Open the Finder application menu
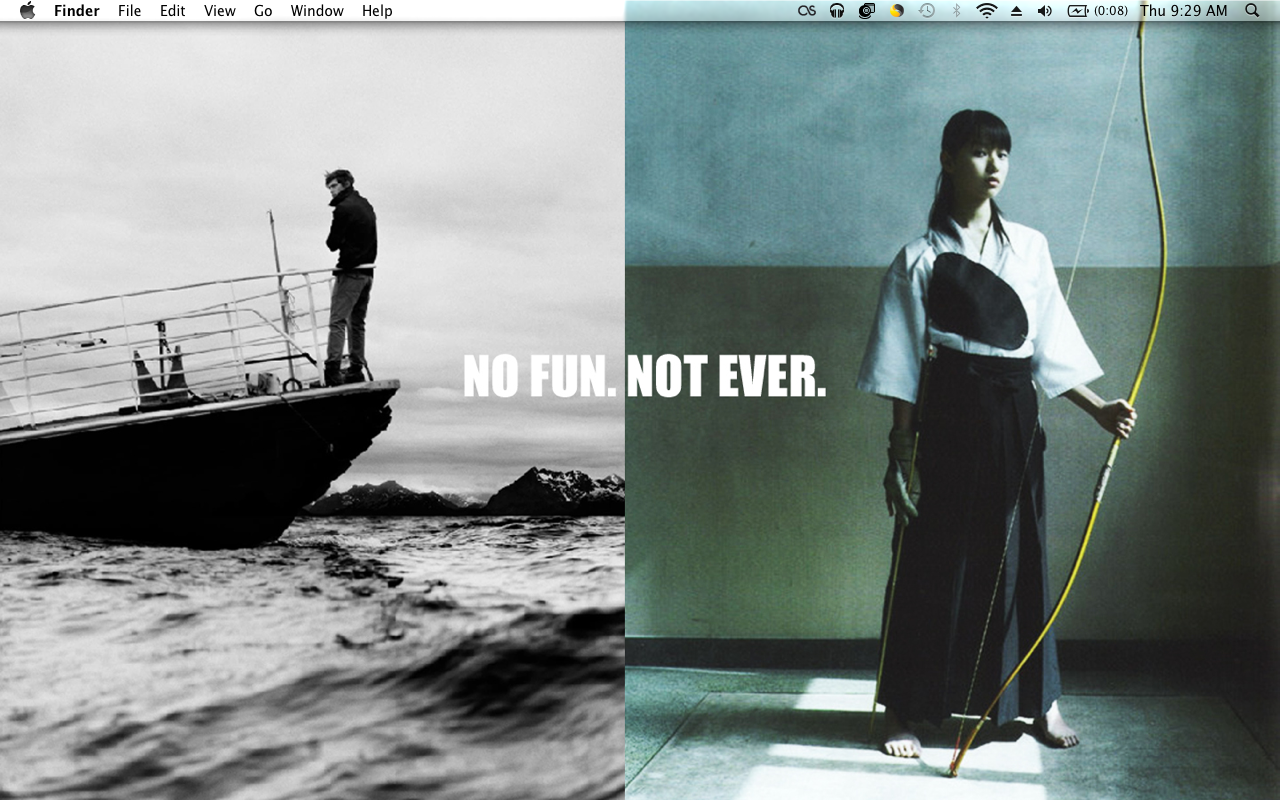Viewport: 1280px width, 800px height. (76, 11)
